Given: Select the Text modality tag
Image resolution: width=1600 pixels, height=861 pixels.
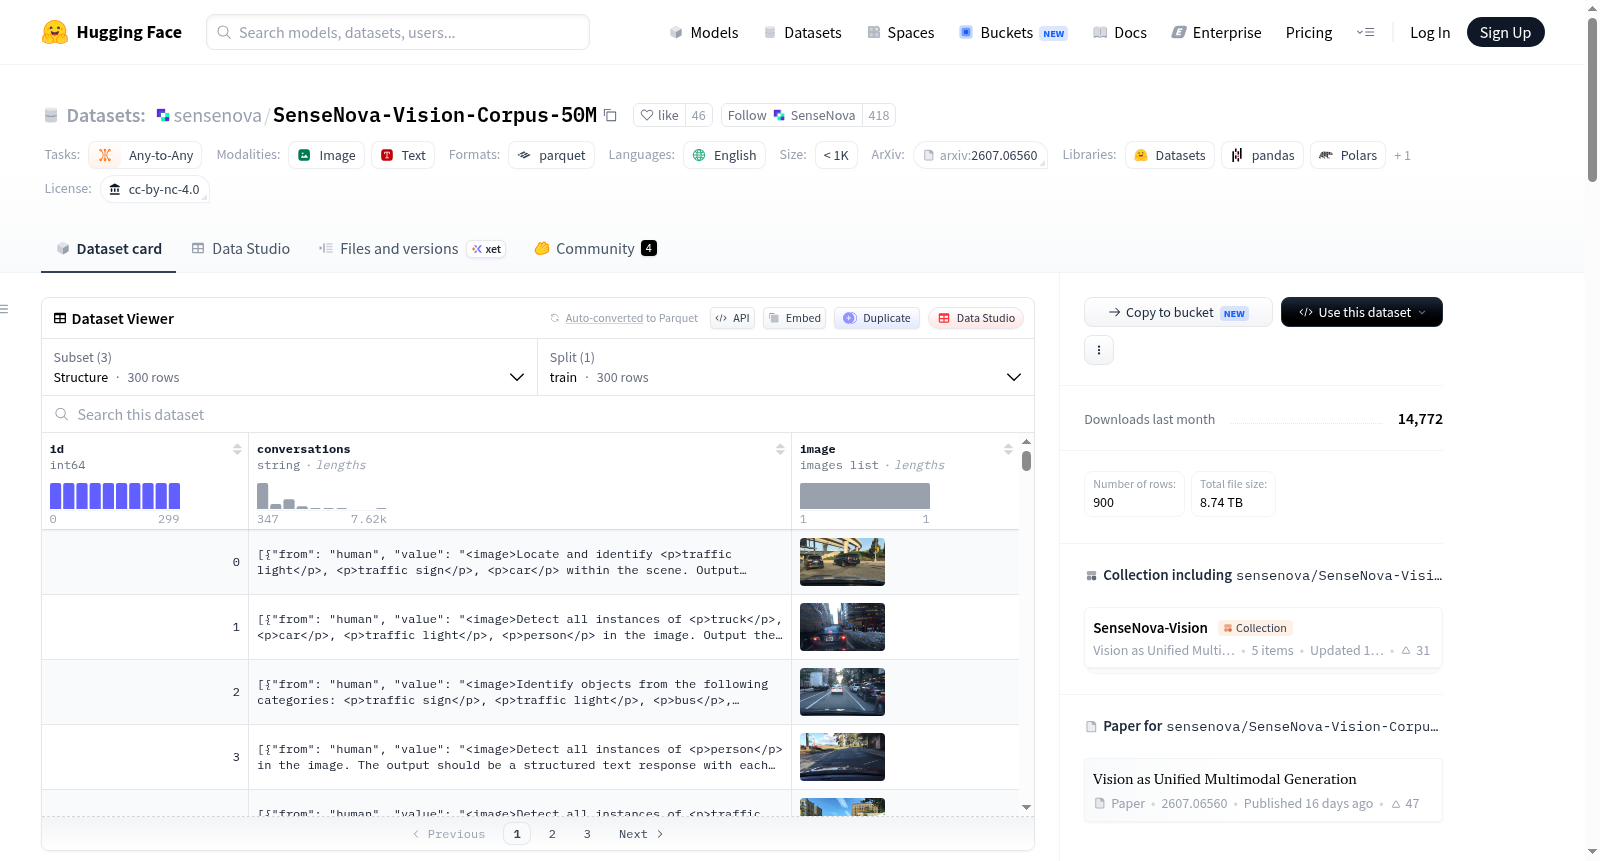Looking at the screenshot, I should 403,155.
